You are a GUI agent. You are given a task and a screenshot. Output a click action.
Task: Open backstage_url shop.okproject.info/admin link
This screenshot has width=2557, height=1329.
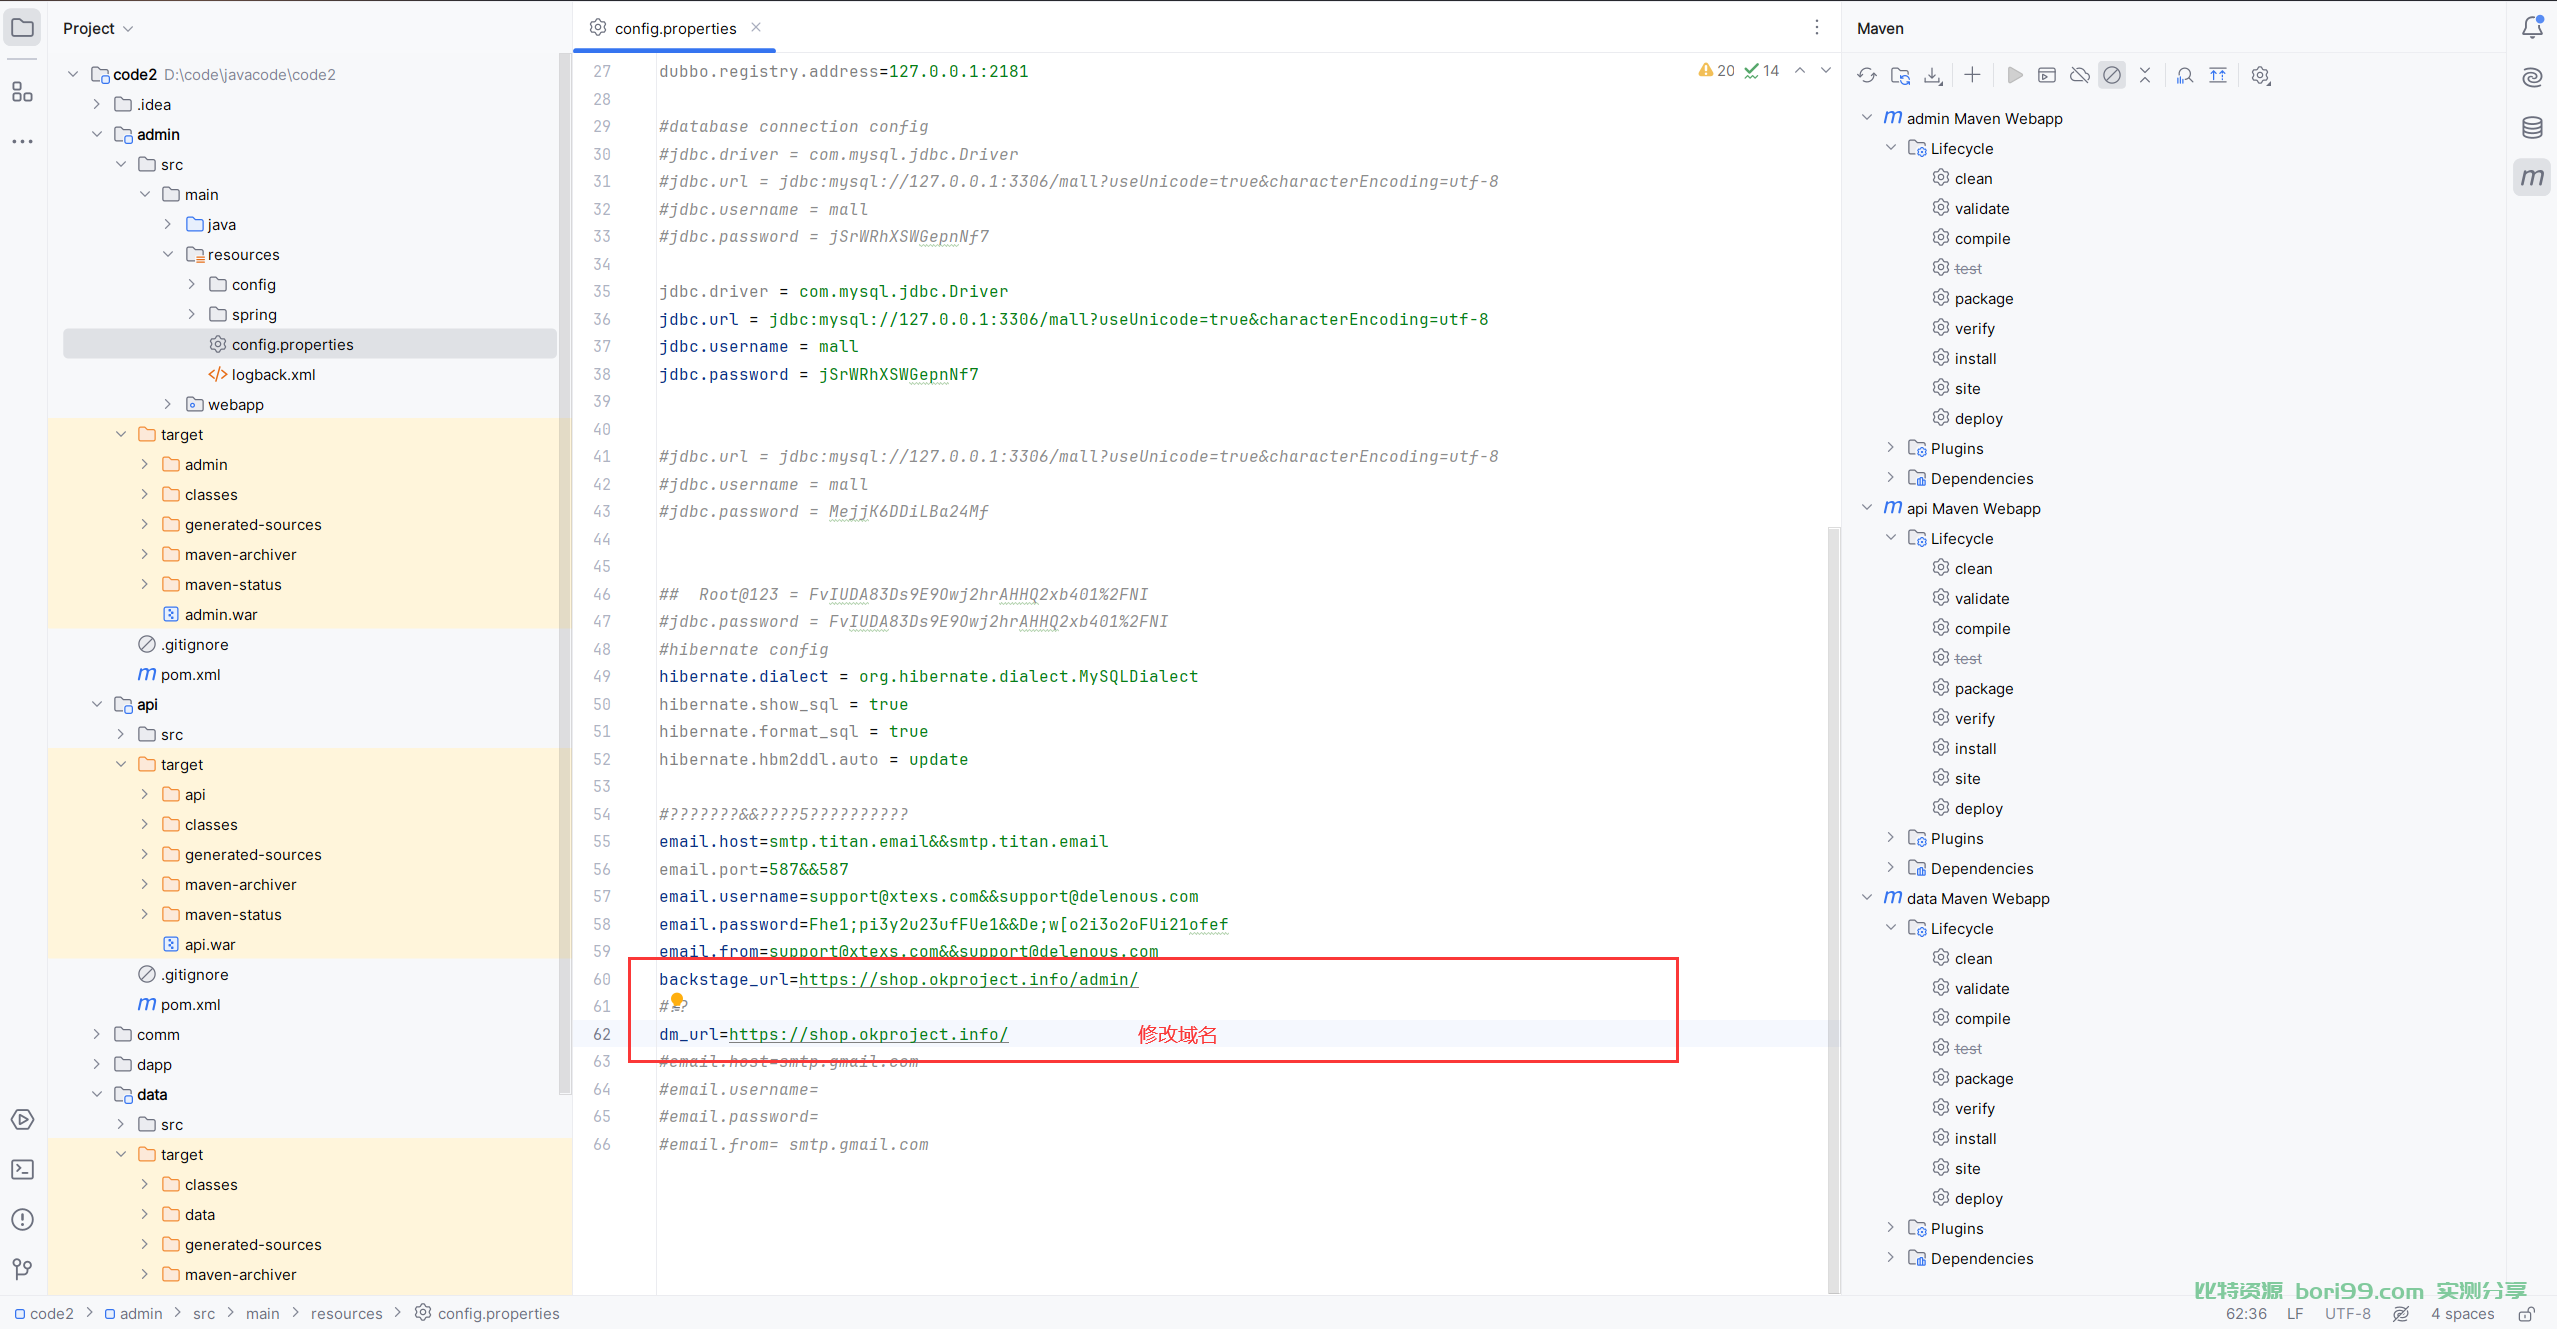968,979
